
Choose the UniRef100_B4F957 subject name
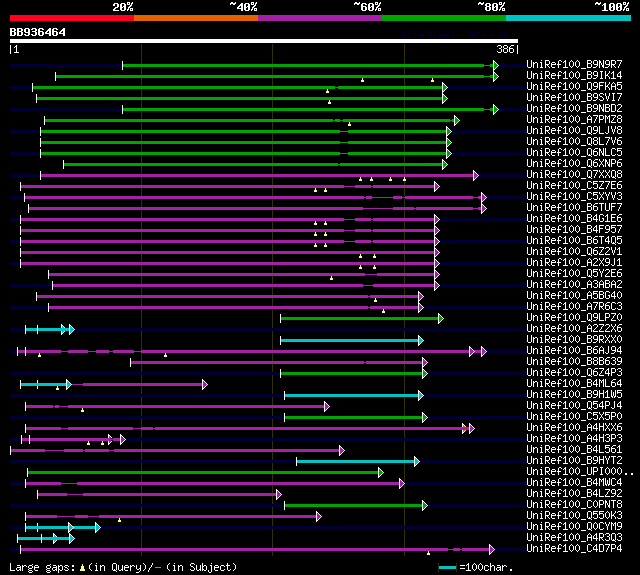pos(574,230)
